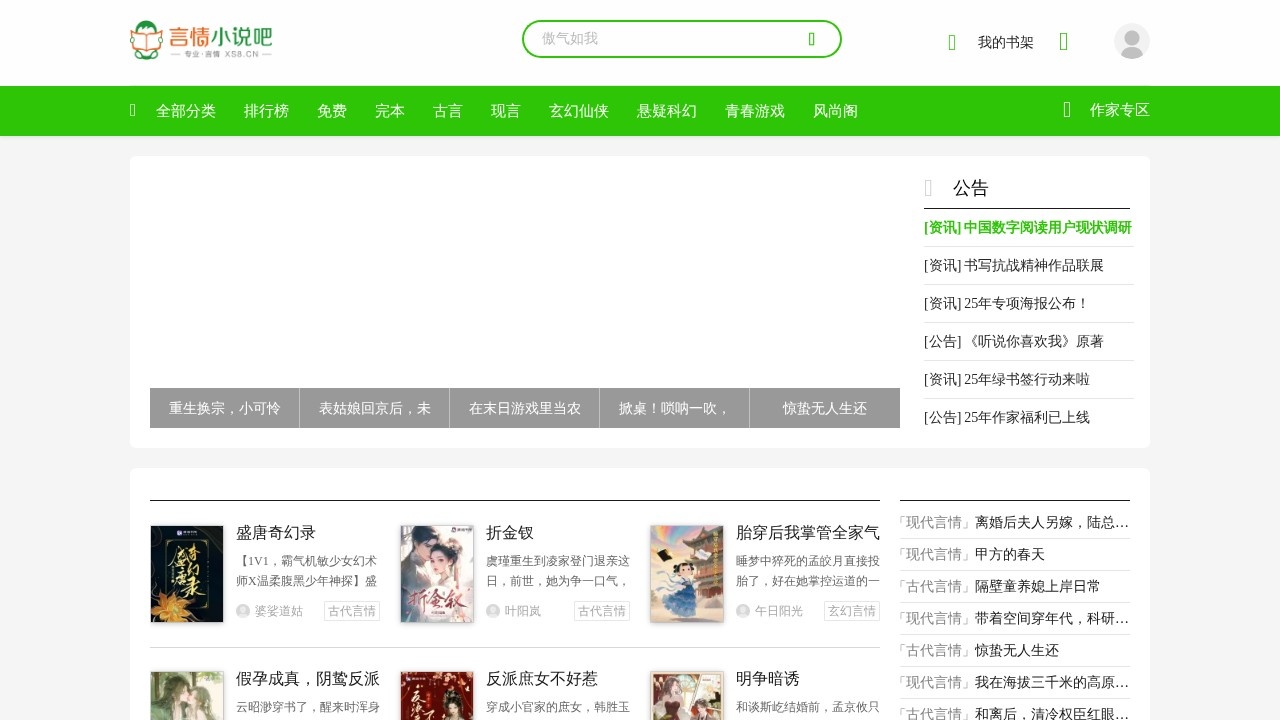Open 盛唐奇幻录 book cover thumbnail
This screenshot has height=720, width=1280.
(187, 574)
